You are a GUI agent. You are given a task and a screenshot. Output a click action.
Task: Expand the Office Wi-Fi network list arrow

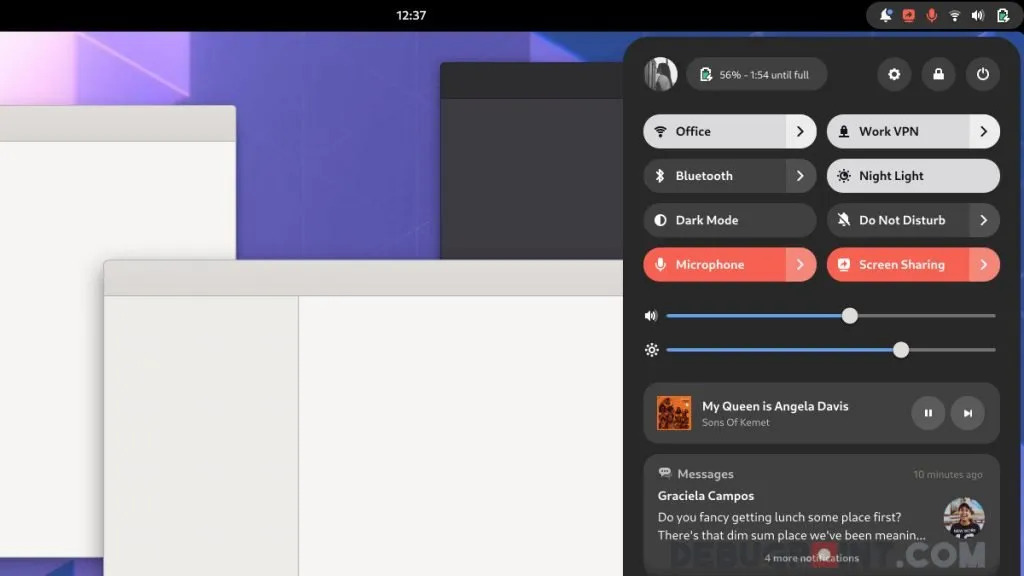(800, 131)
